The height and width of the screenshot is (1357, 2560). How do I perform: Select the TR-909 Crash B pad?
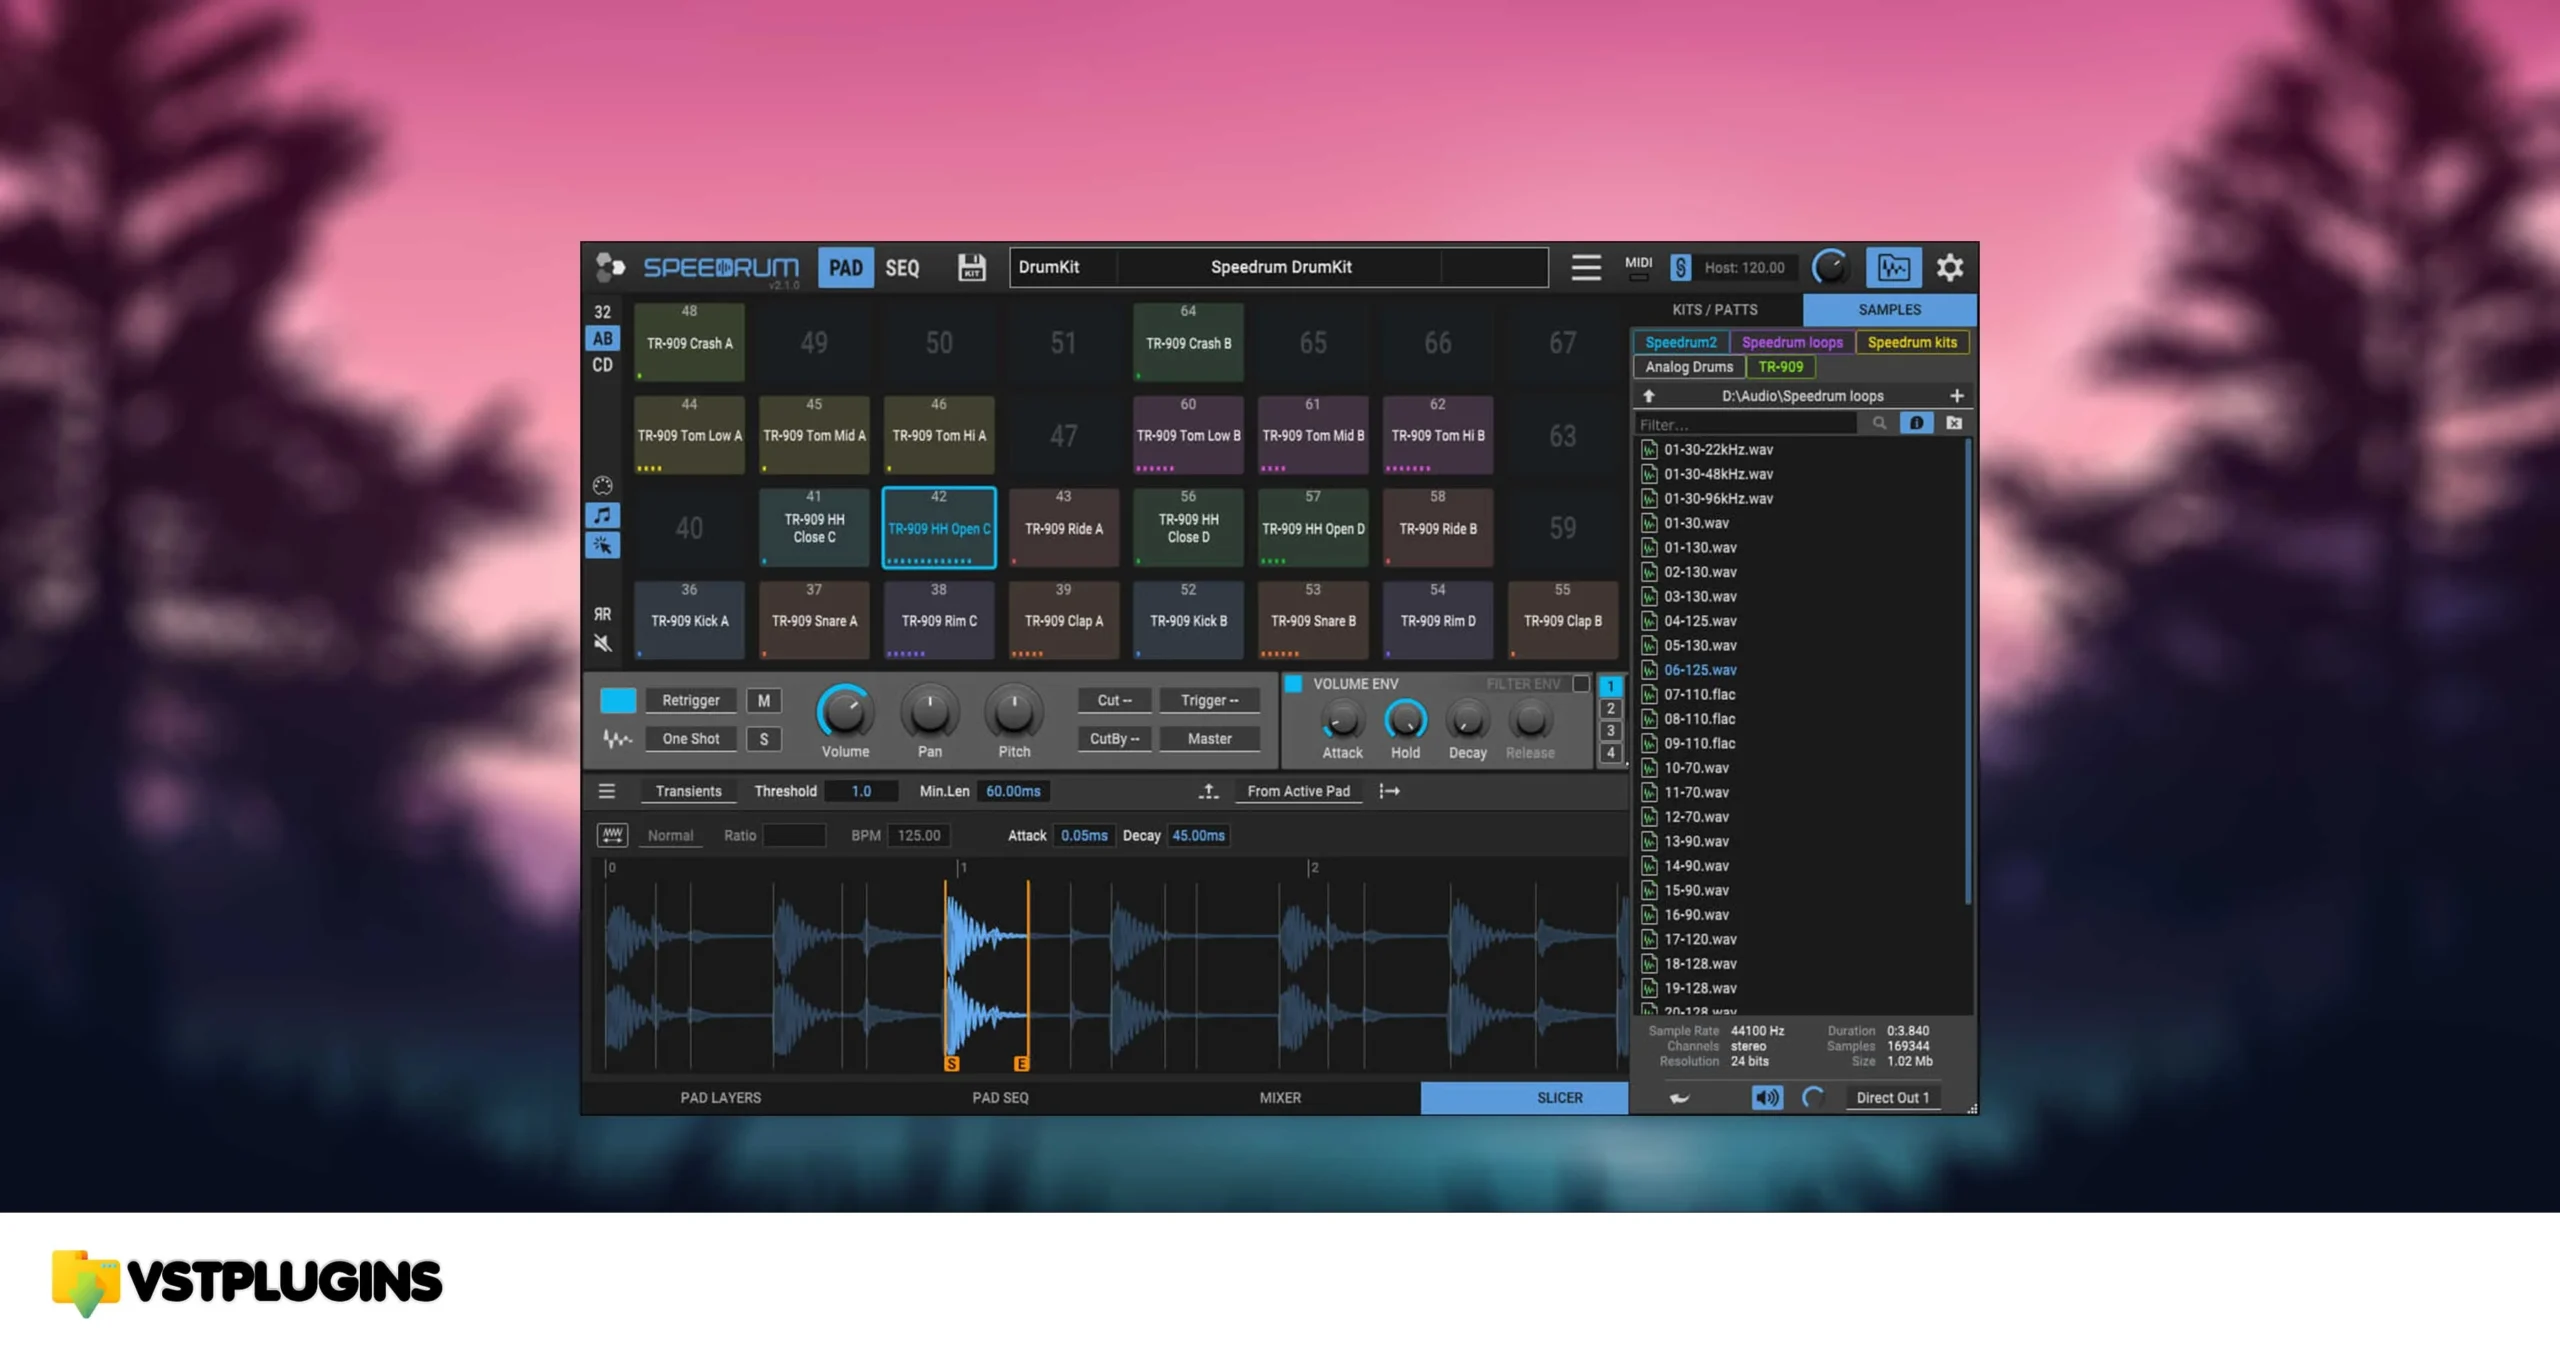(x=1188, y=342)
